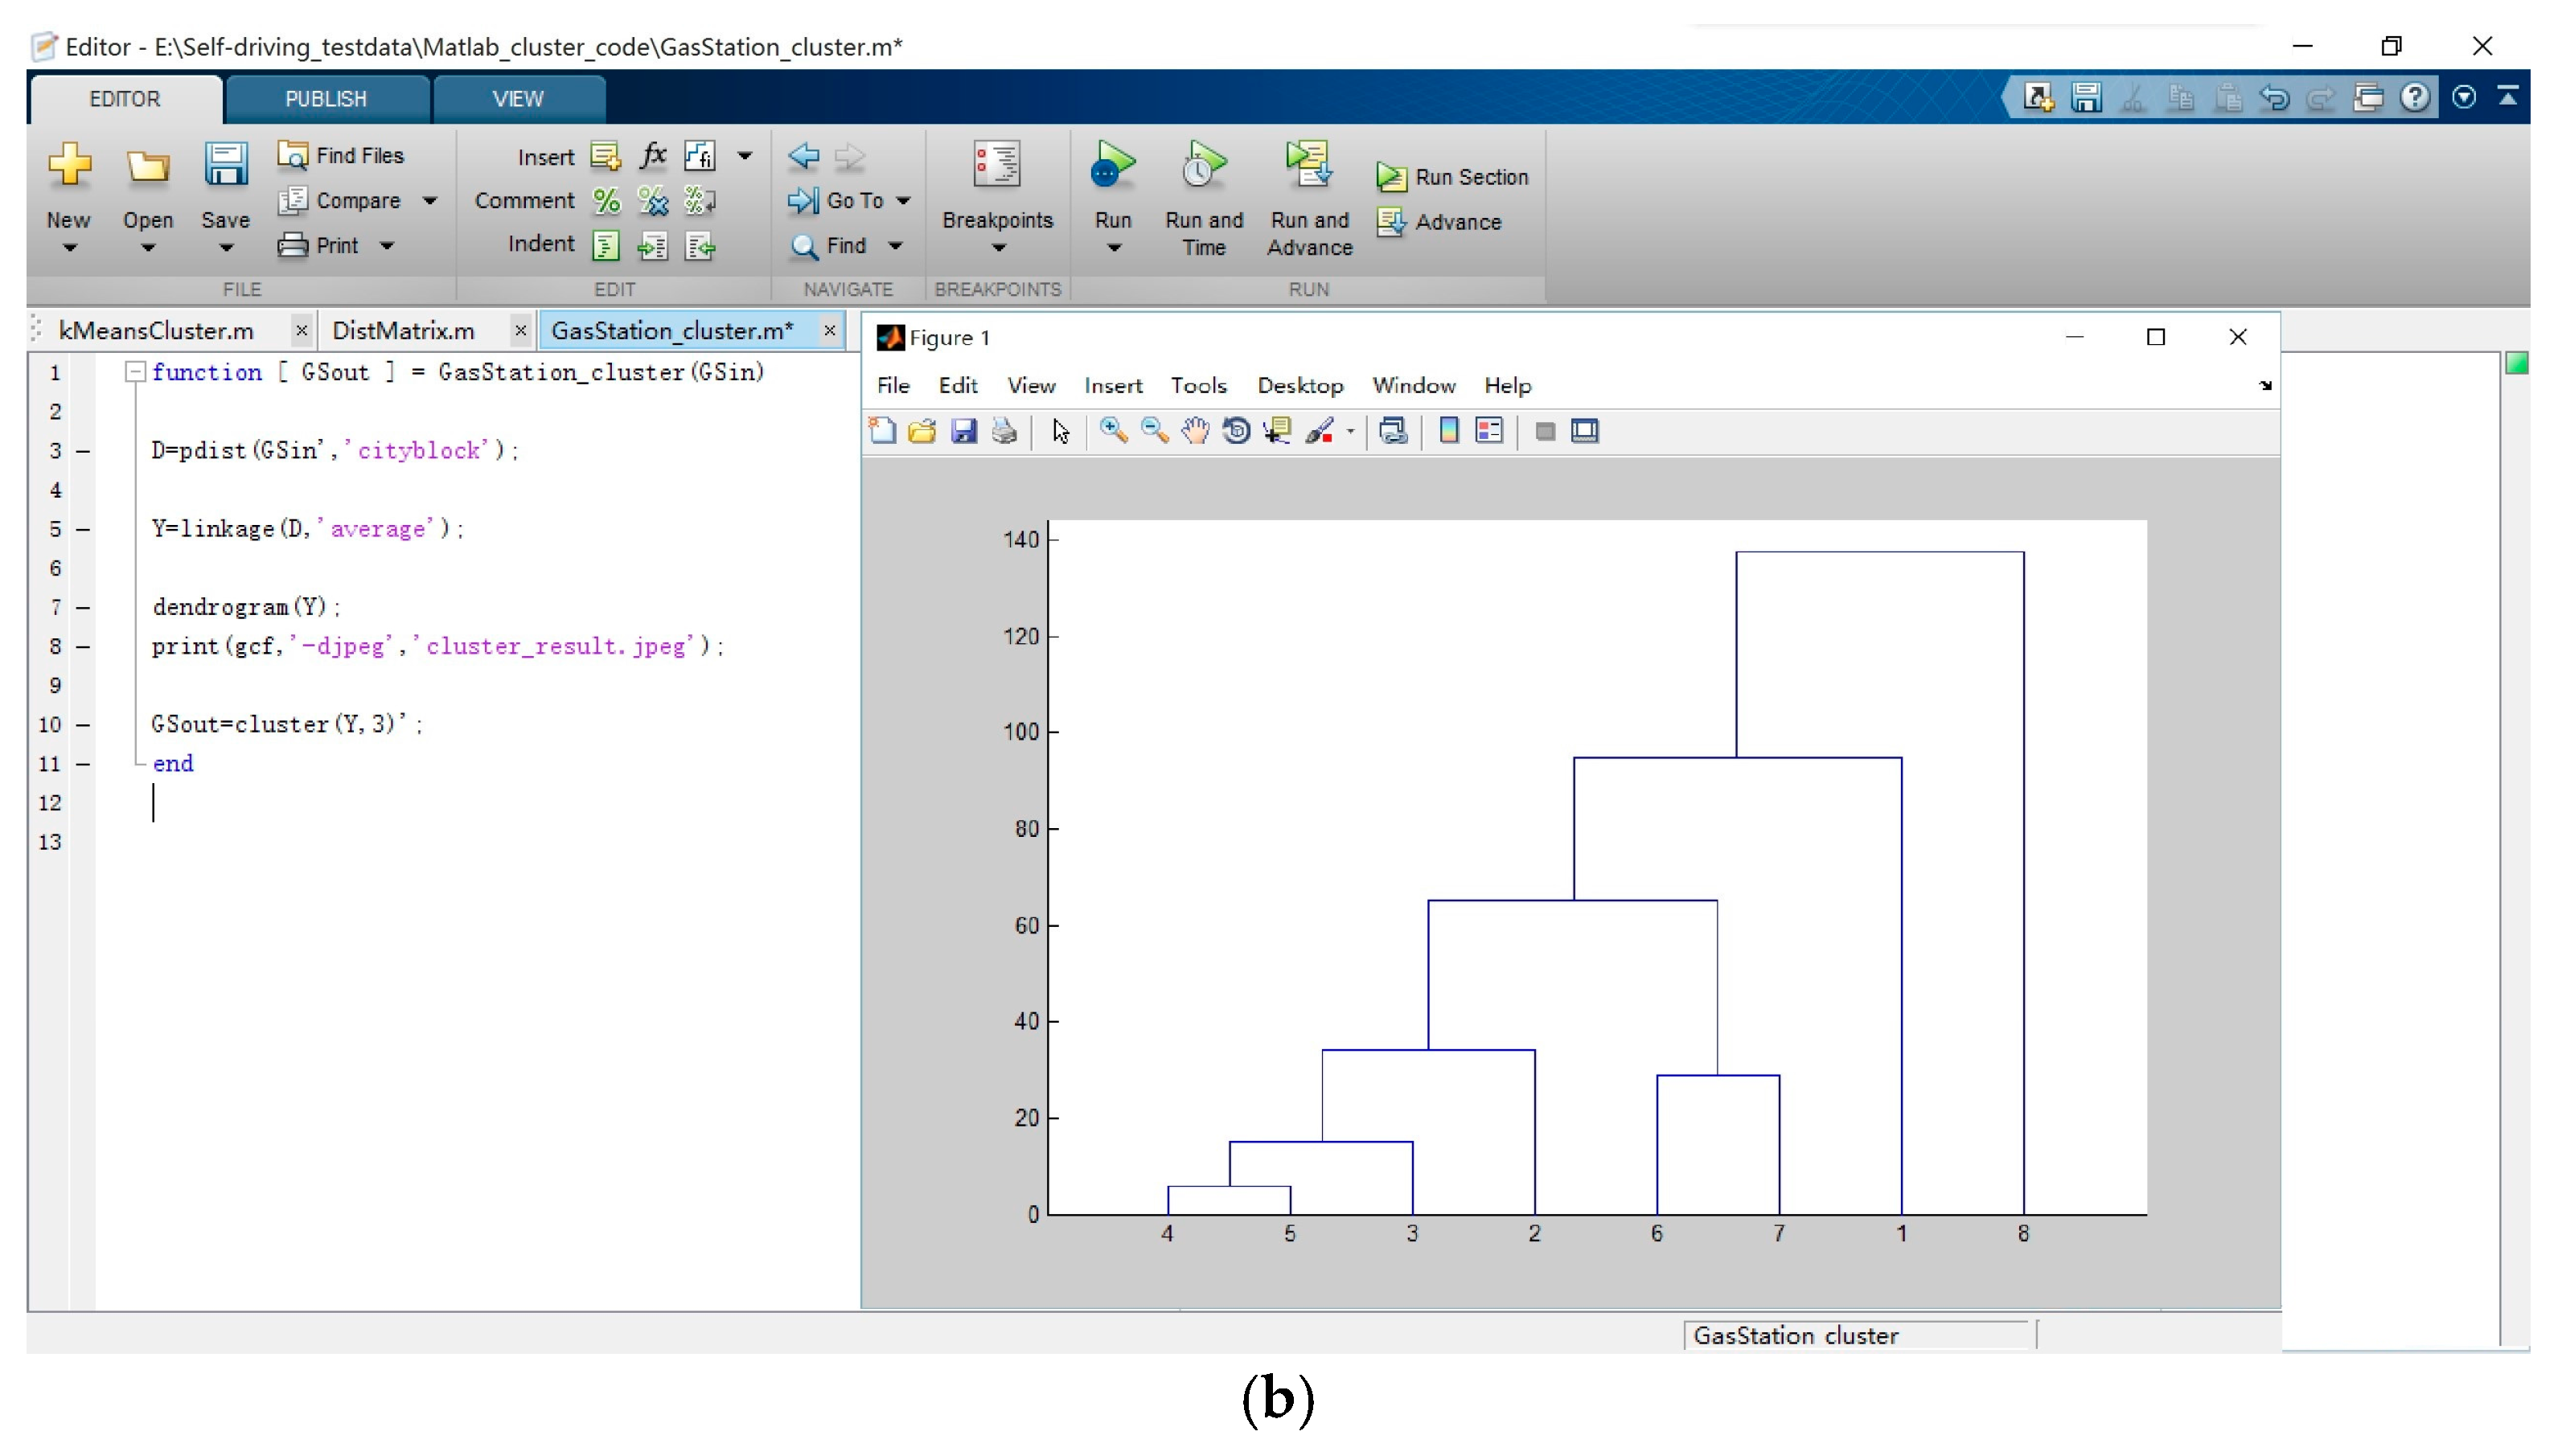Viewport: 2562px width, 1456px height.
Task: Switch to the PUBLISH ribbon tab
Action: (x=326, y=99)
